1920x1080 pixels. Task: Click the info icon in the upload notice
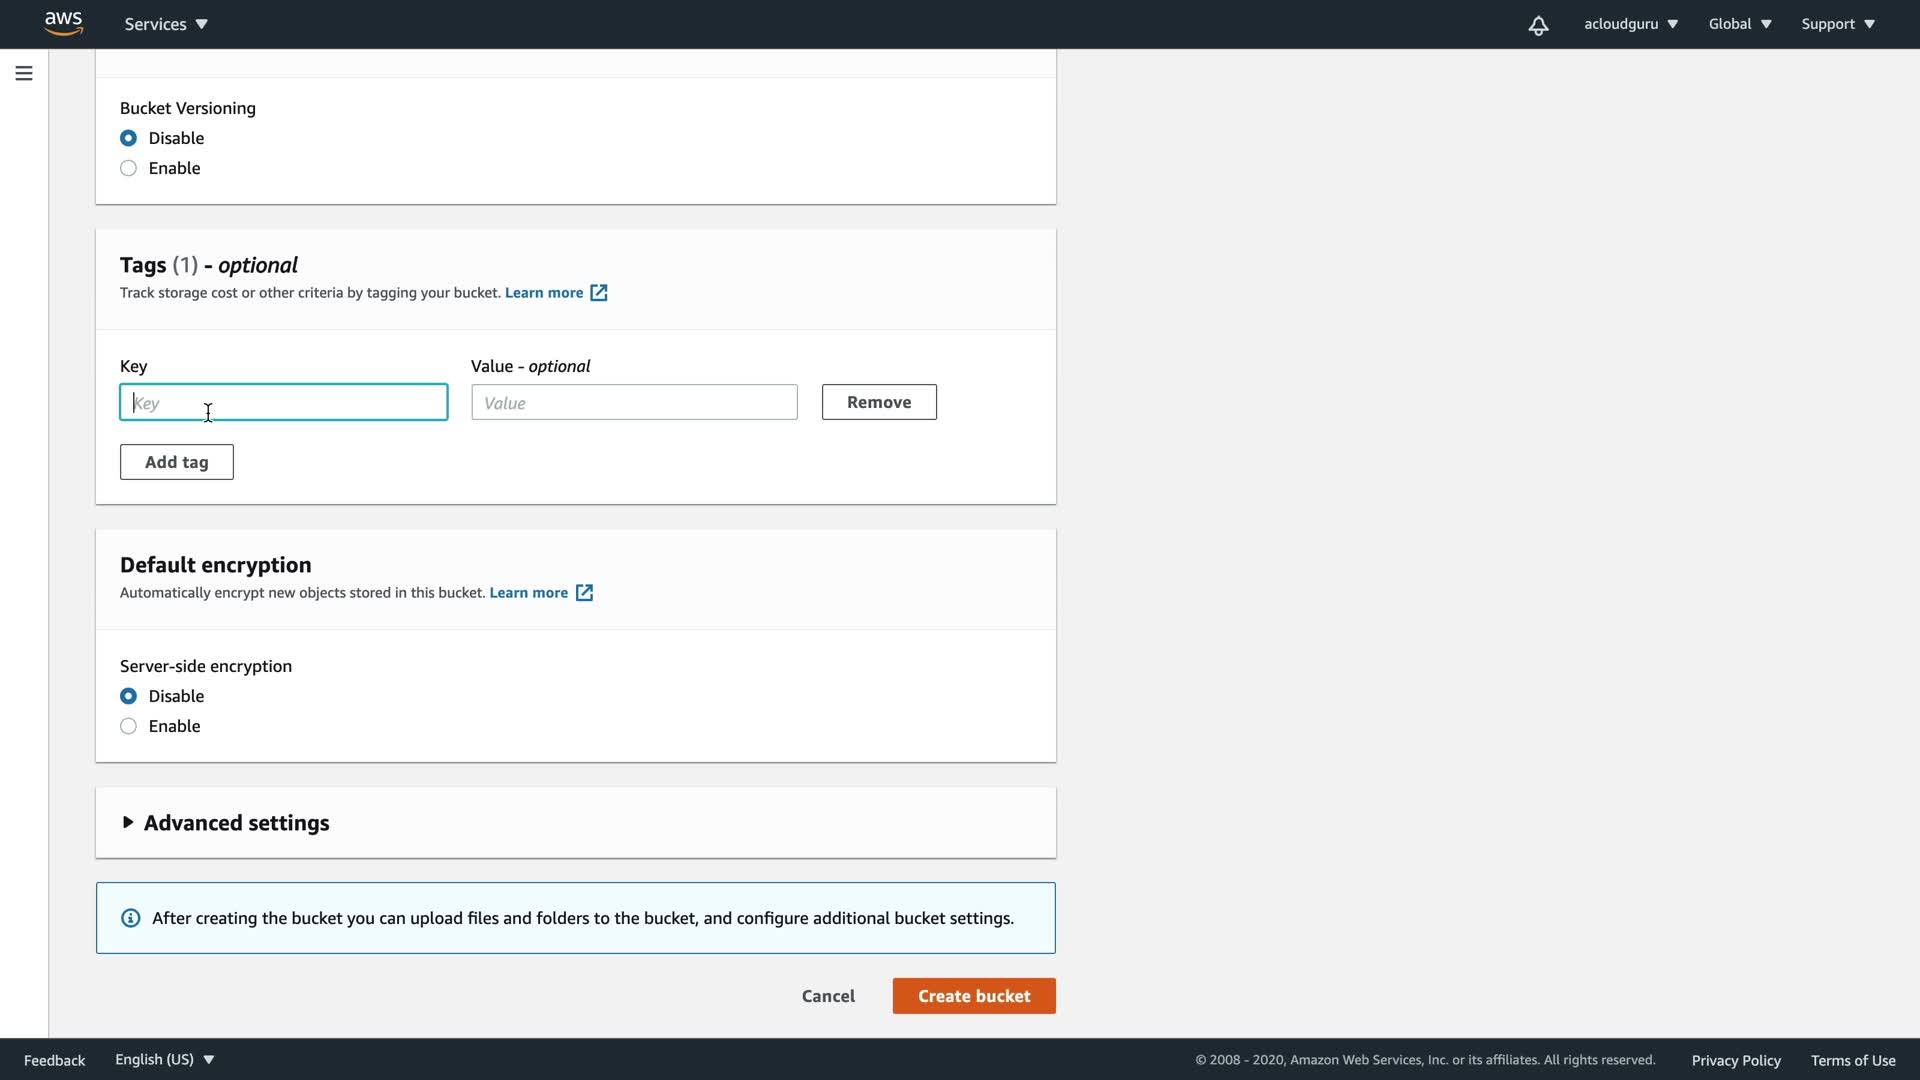(131, 918)
